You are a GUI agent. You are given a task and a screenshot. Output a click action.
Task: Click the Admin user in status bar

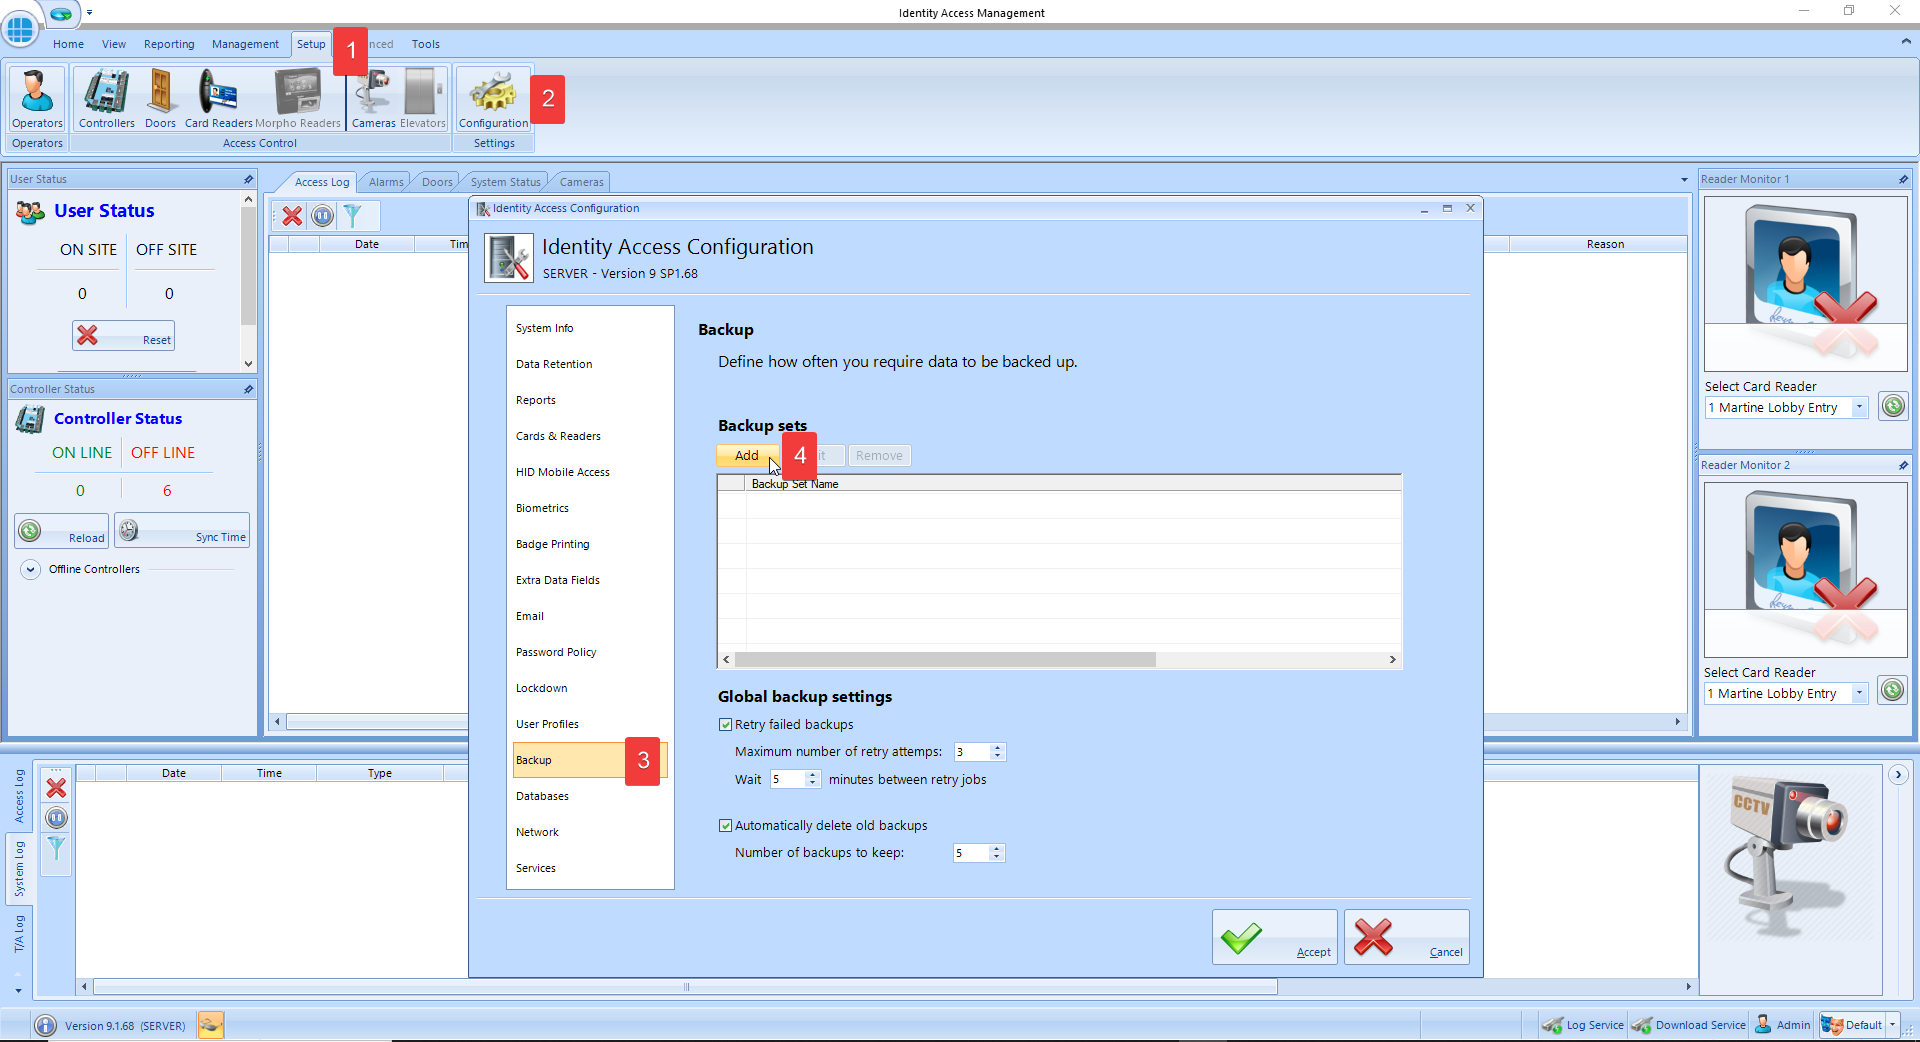pos(1782,1025)
